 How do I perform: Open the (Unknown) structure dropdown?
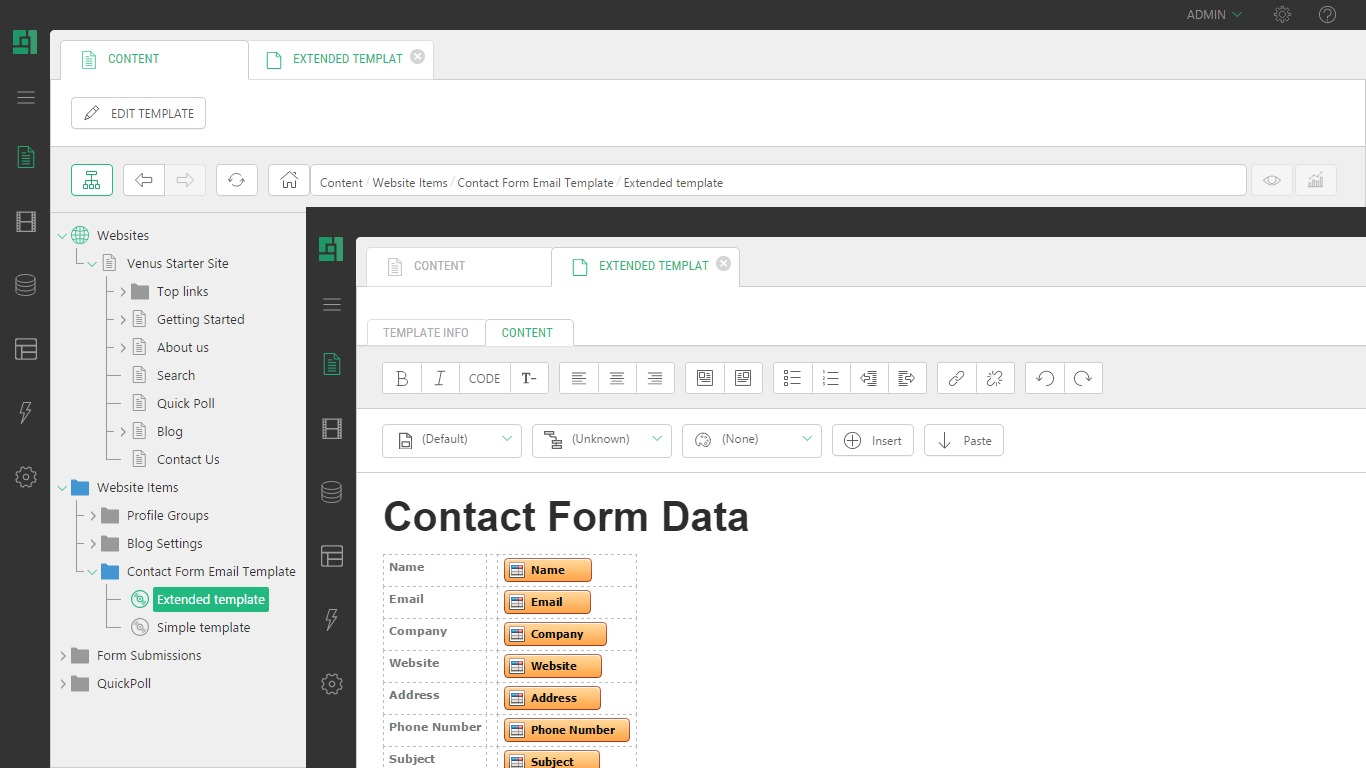point(602,440)
